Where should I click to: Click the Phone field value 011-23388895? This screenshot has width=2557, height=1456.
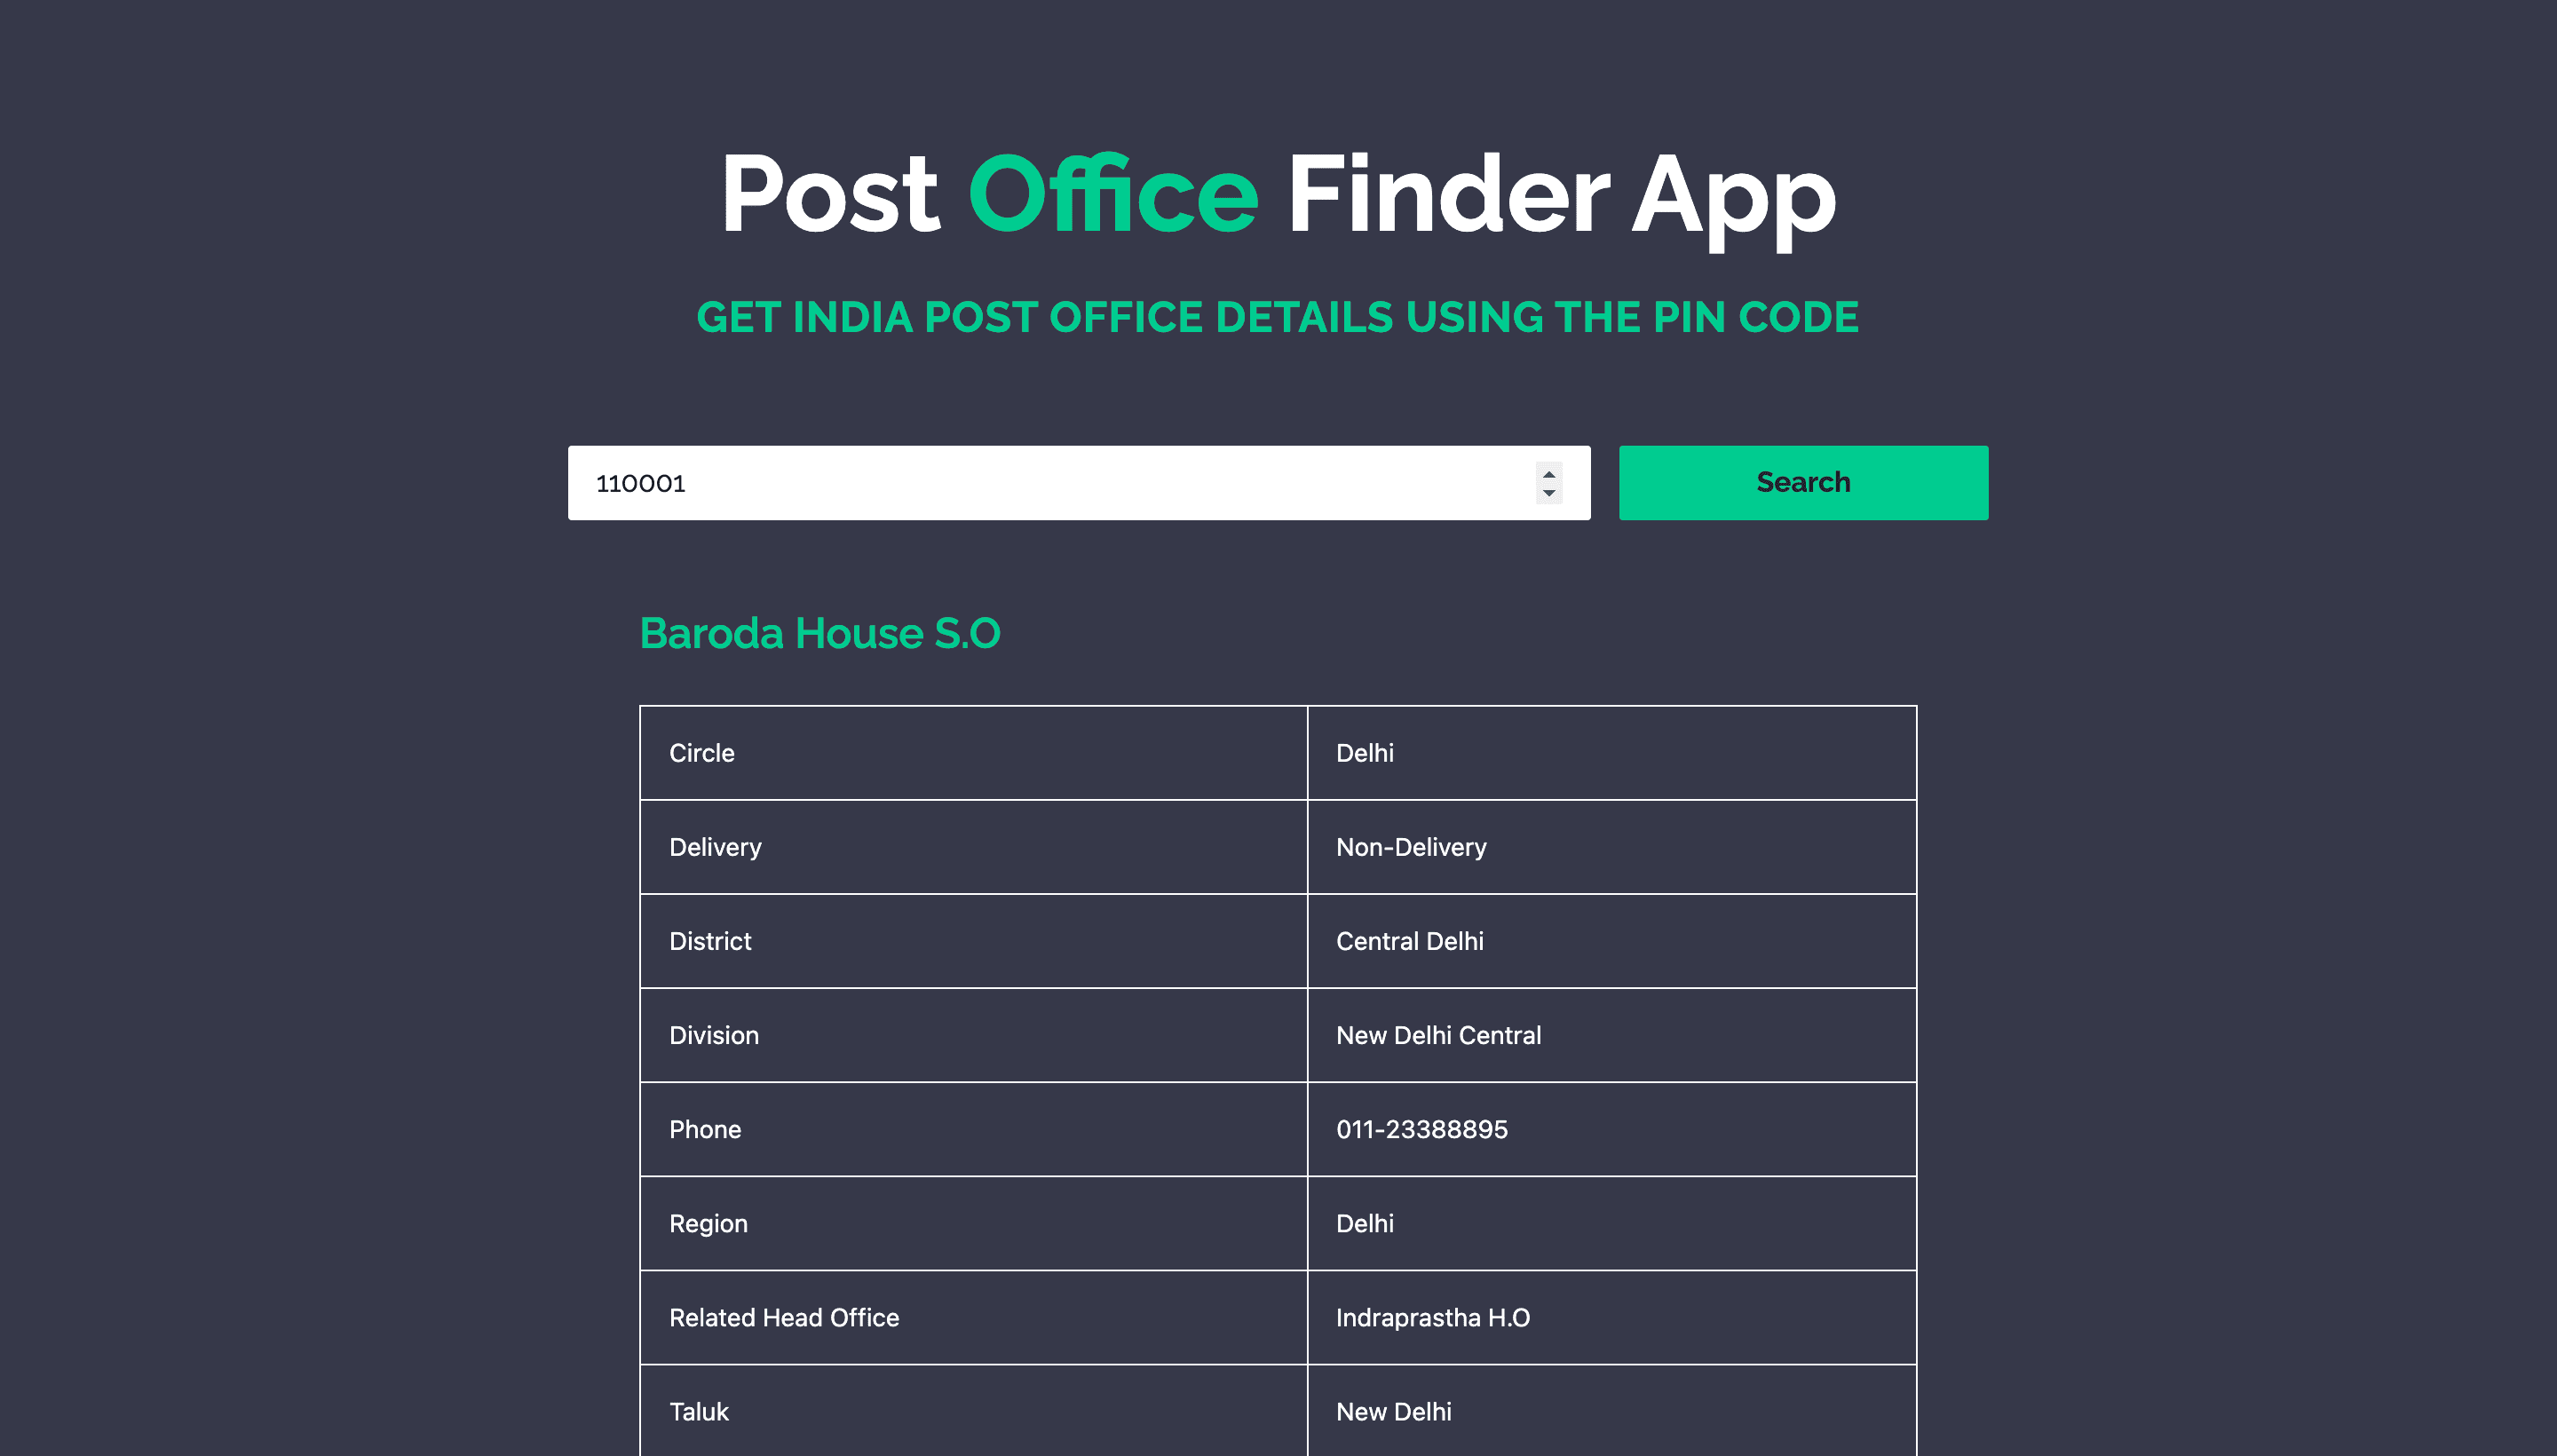point(1422,1129)
